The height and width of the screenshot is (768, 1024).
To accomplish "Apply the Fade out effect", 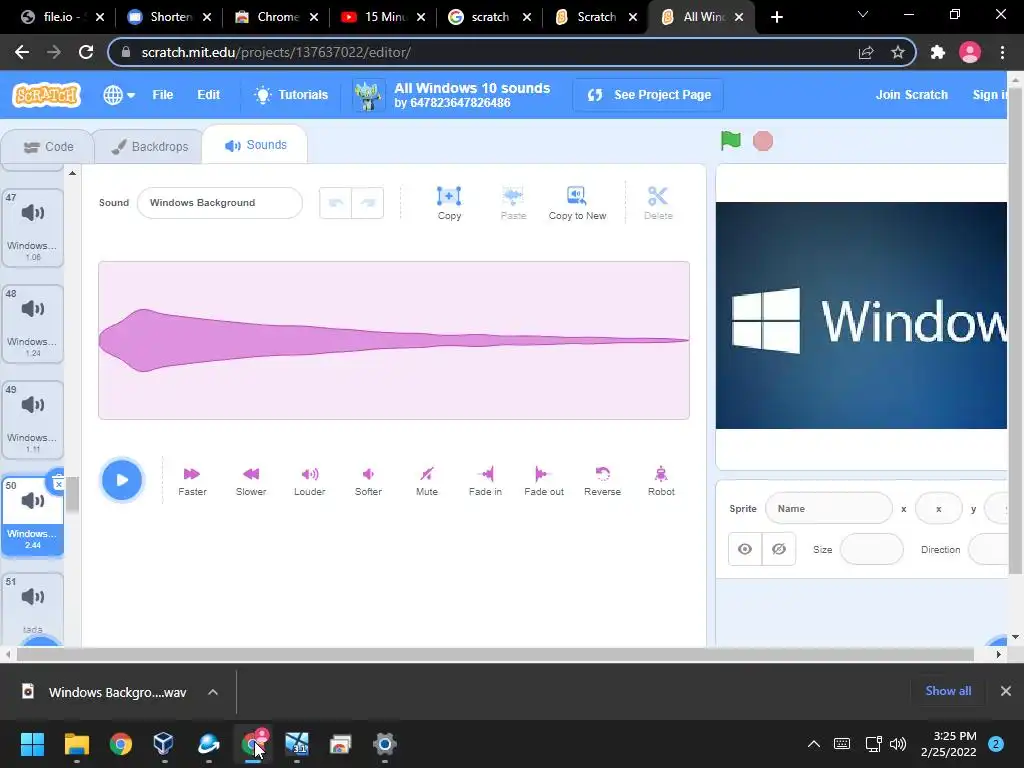I will (x=544, y=481).
